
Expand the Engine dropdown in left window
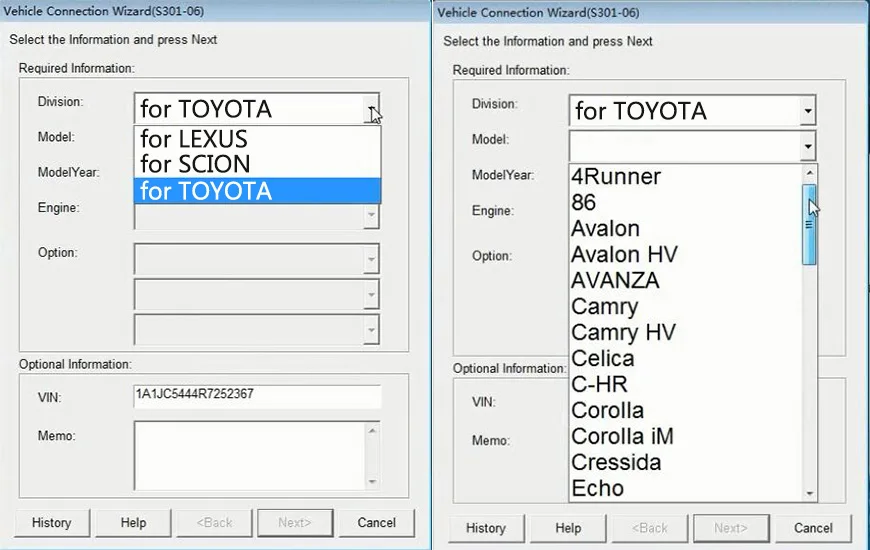pos(371,215)
